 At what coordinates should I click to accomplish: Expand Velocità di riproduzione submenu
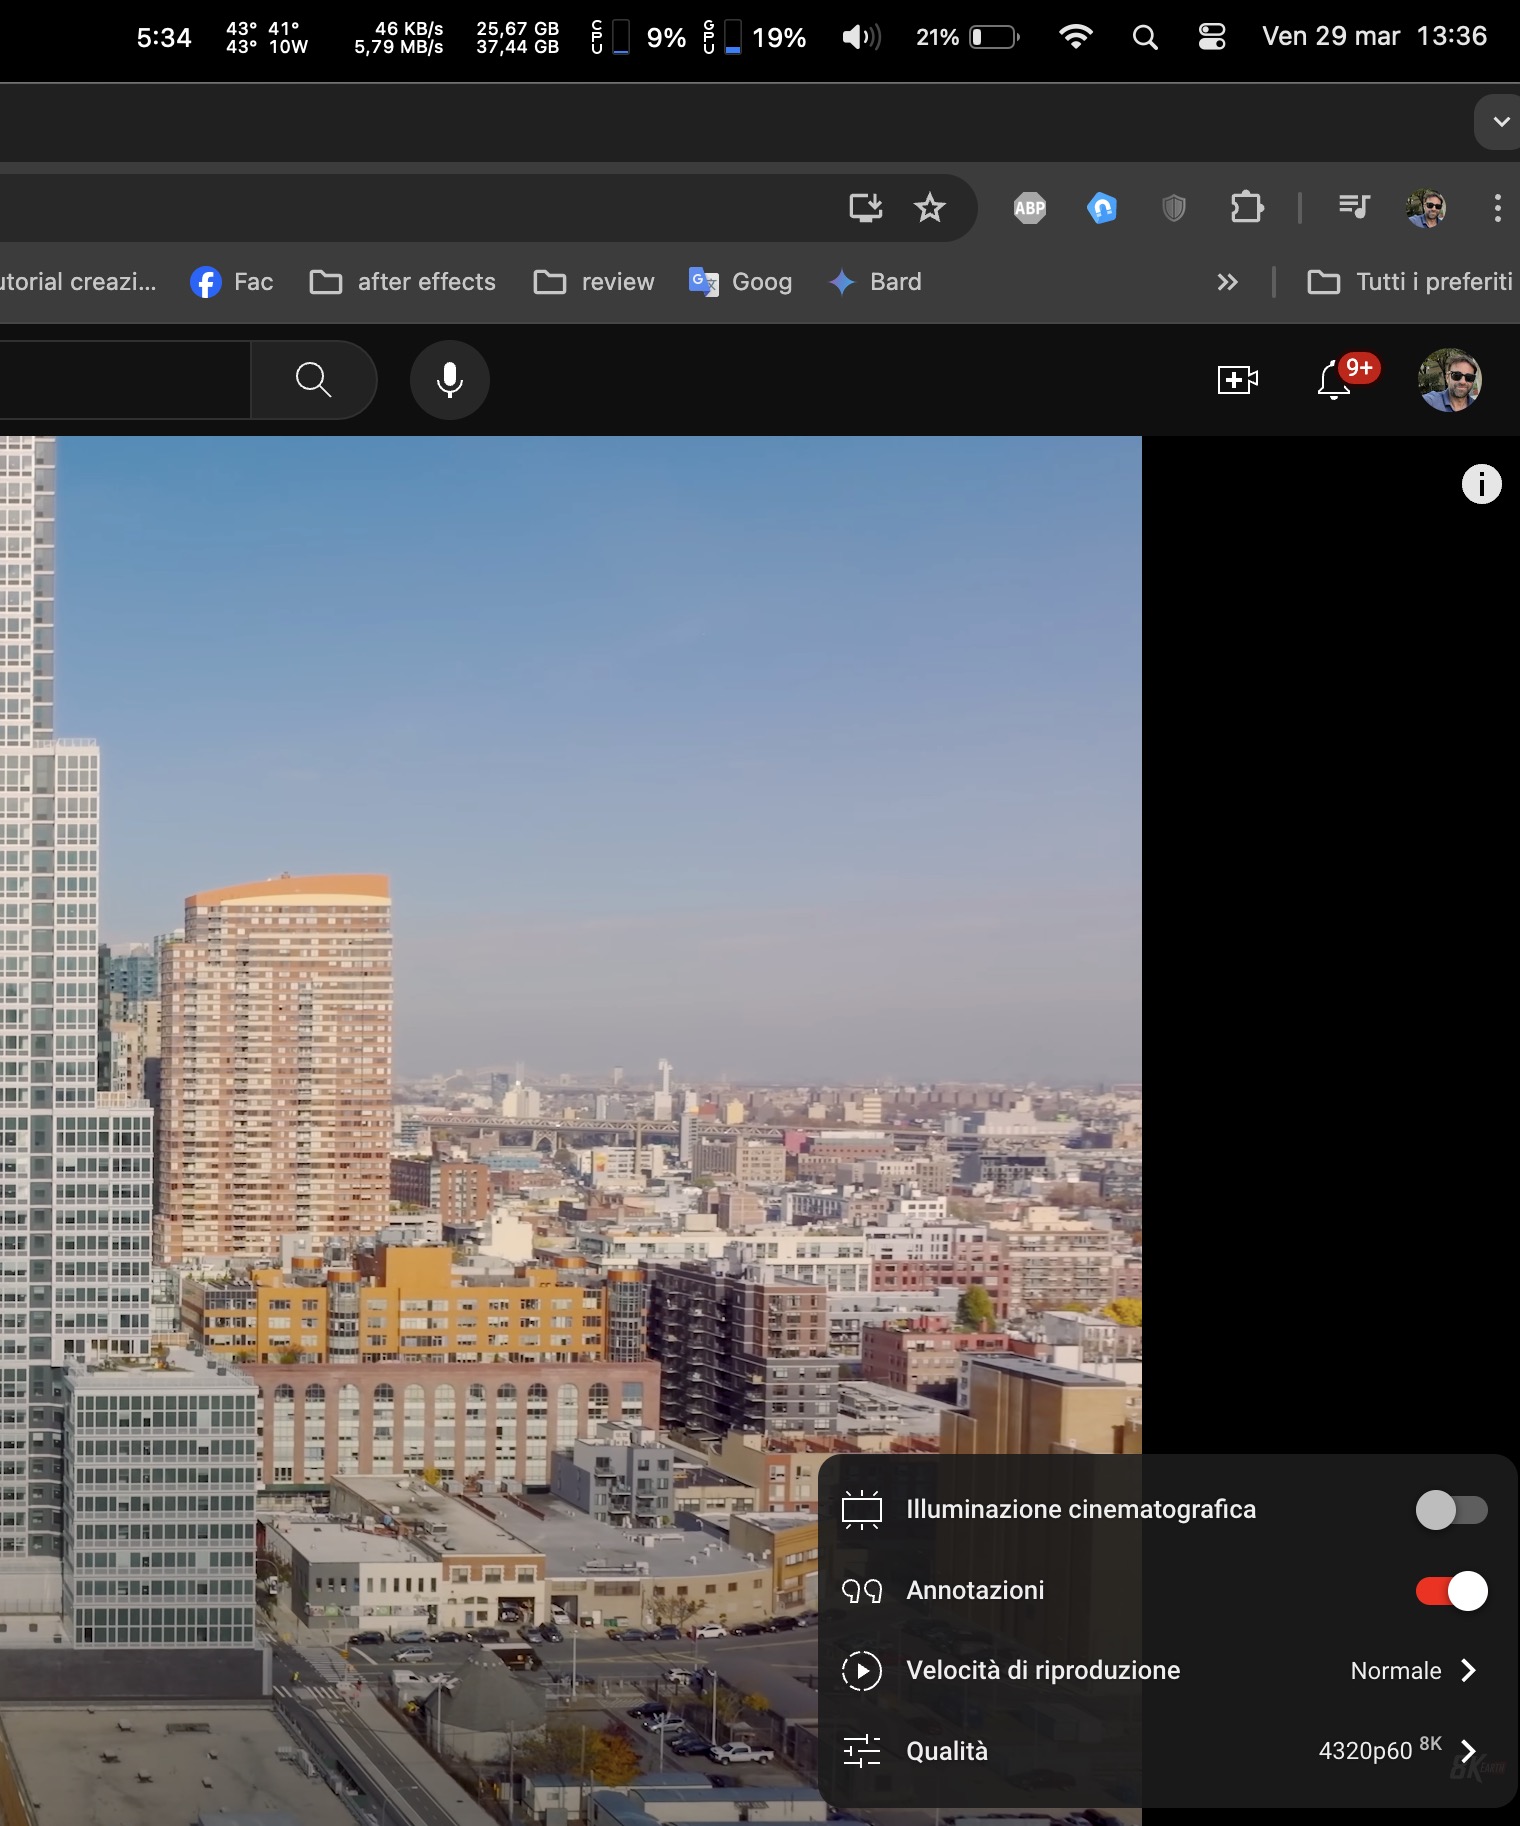[x=1162, y=1671]
